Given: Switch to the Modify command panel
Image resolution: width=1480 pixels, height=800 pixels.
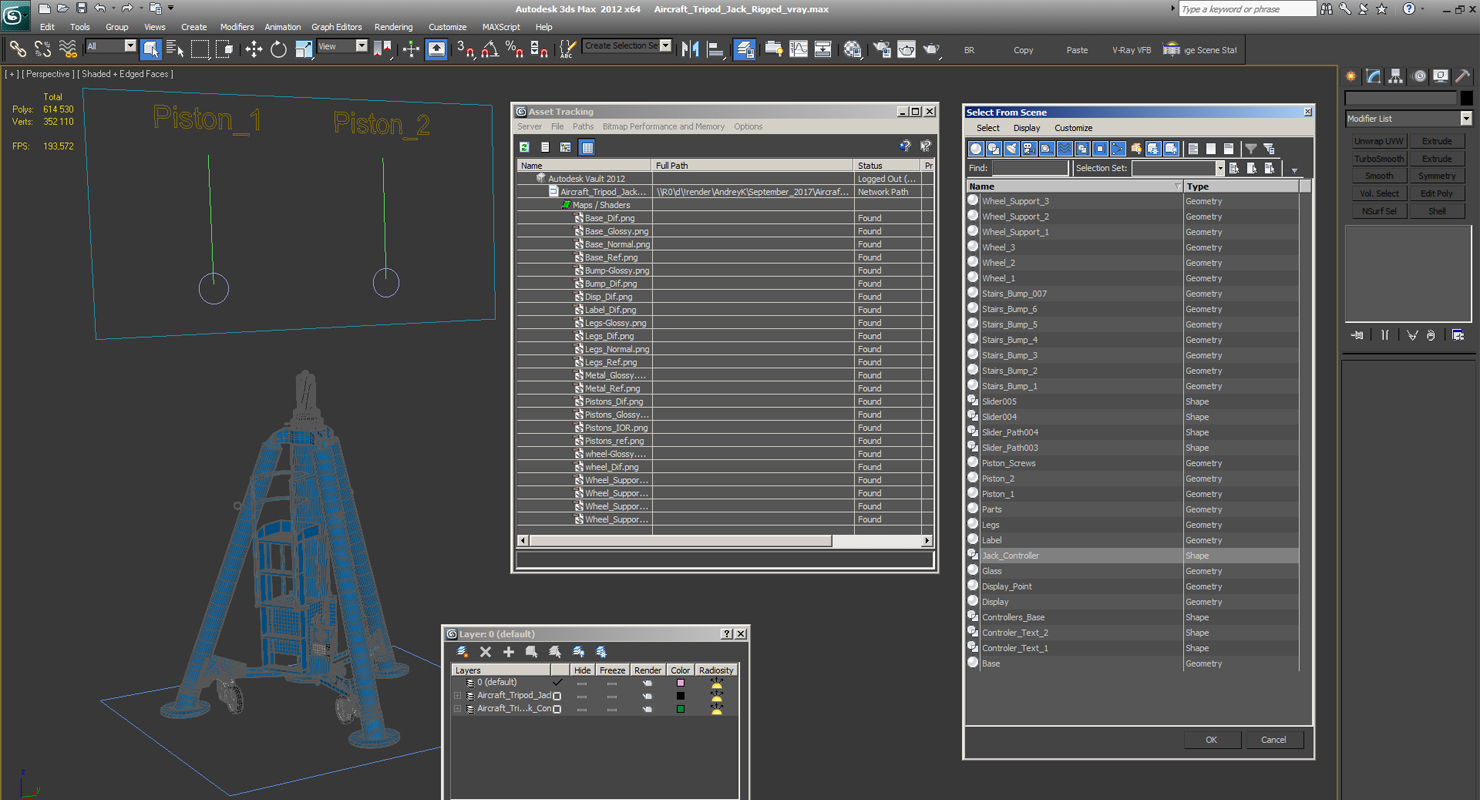Looking at the screenshot, I should (1374, 77).
